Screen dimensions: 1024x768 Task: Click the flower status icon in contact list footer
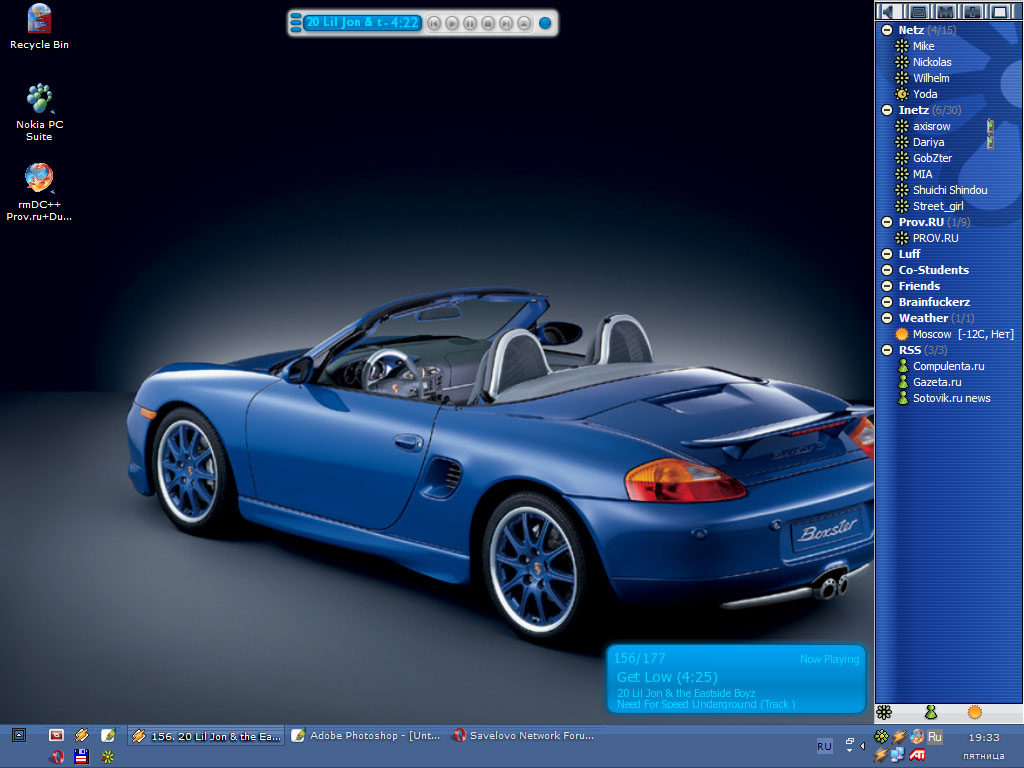tap(884, 712)
